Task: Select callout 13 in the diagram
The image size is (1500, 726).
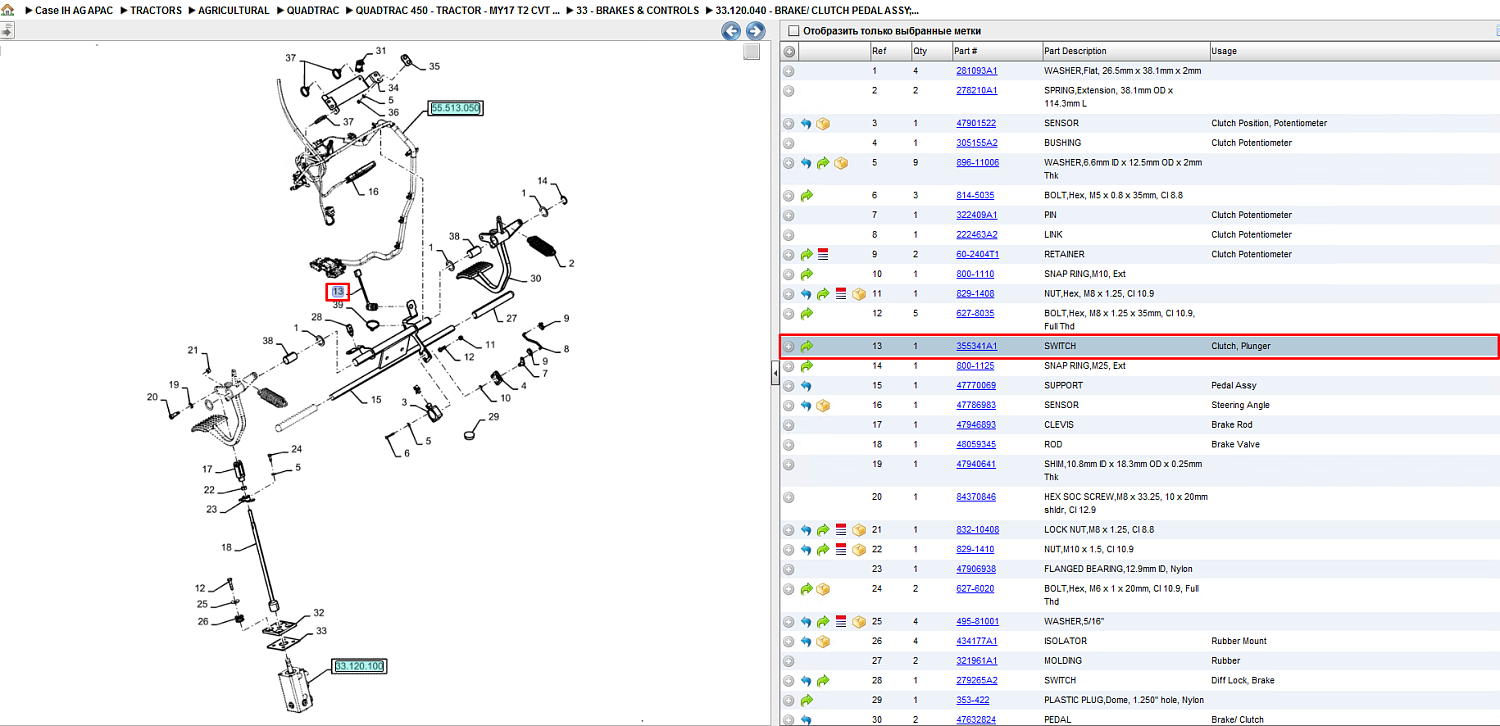Action: 338,292
